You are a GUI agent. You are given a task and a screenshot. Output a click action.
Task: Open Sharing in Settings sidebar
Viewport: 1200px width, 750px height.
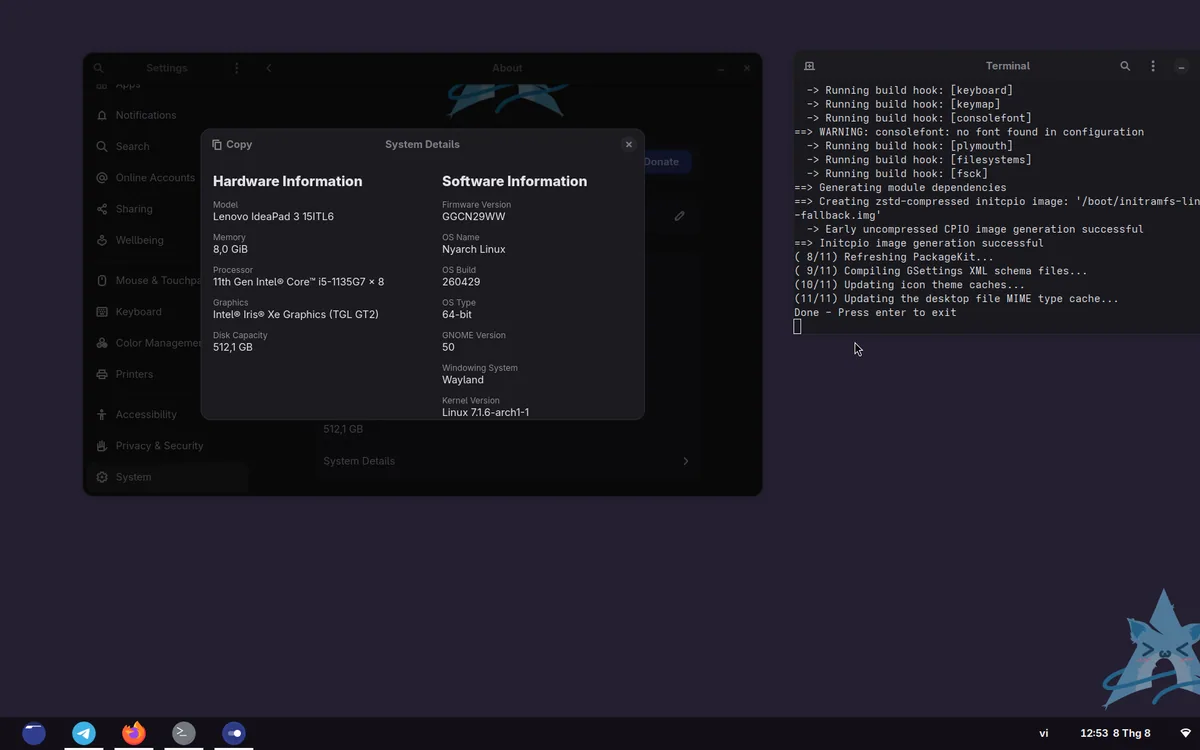(x=166, y=209)
